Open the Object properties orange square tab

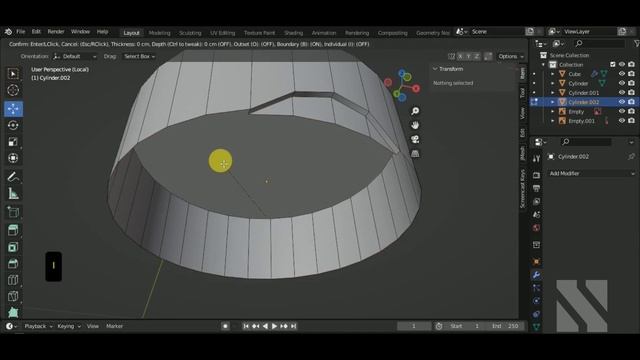[536, 261]
